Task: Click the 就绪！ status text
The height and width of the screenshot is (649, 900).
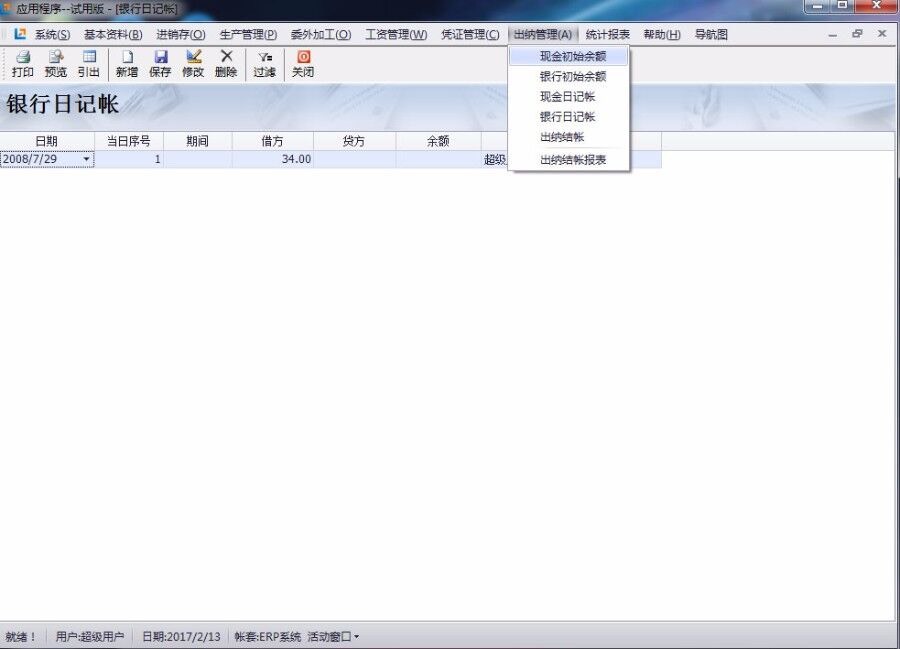Action: pos(21,636)
